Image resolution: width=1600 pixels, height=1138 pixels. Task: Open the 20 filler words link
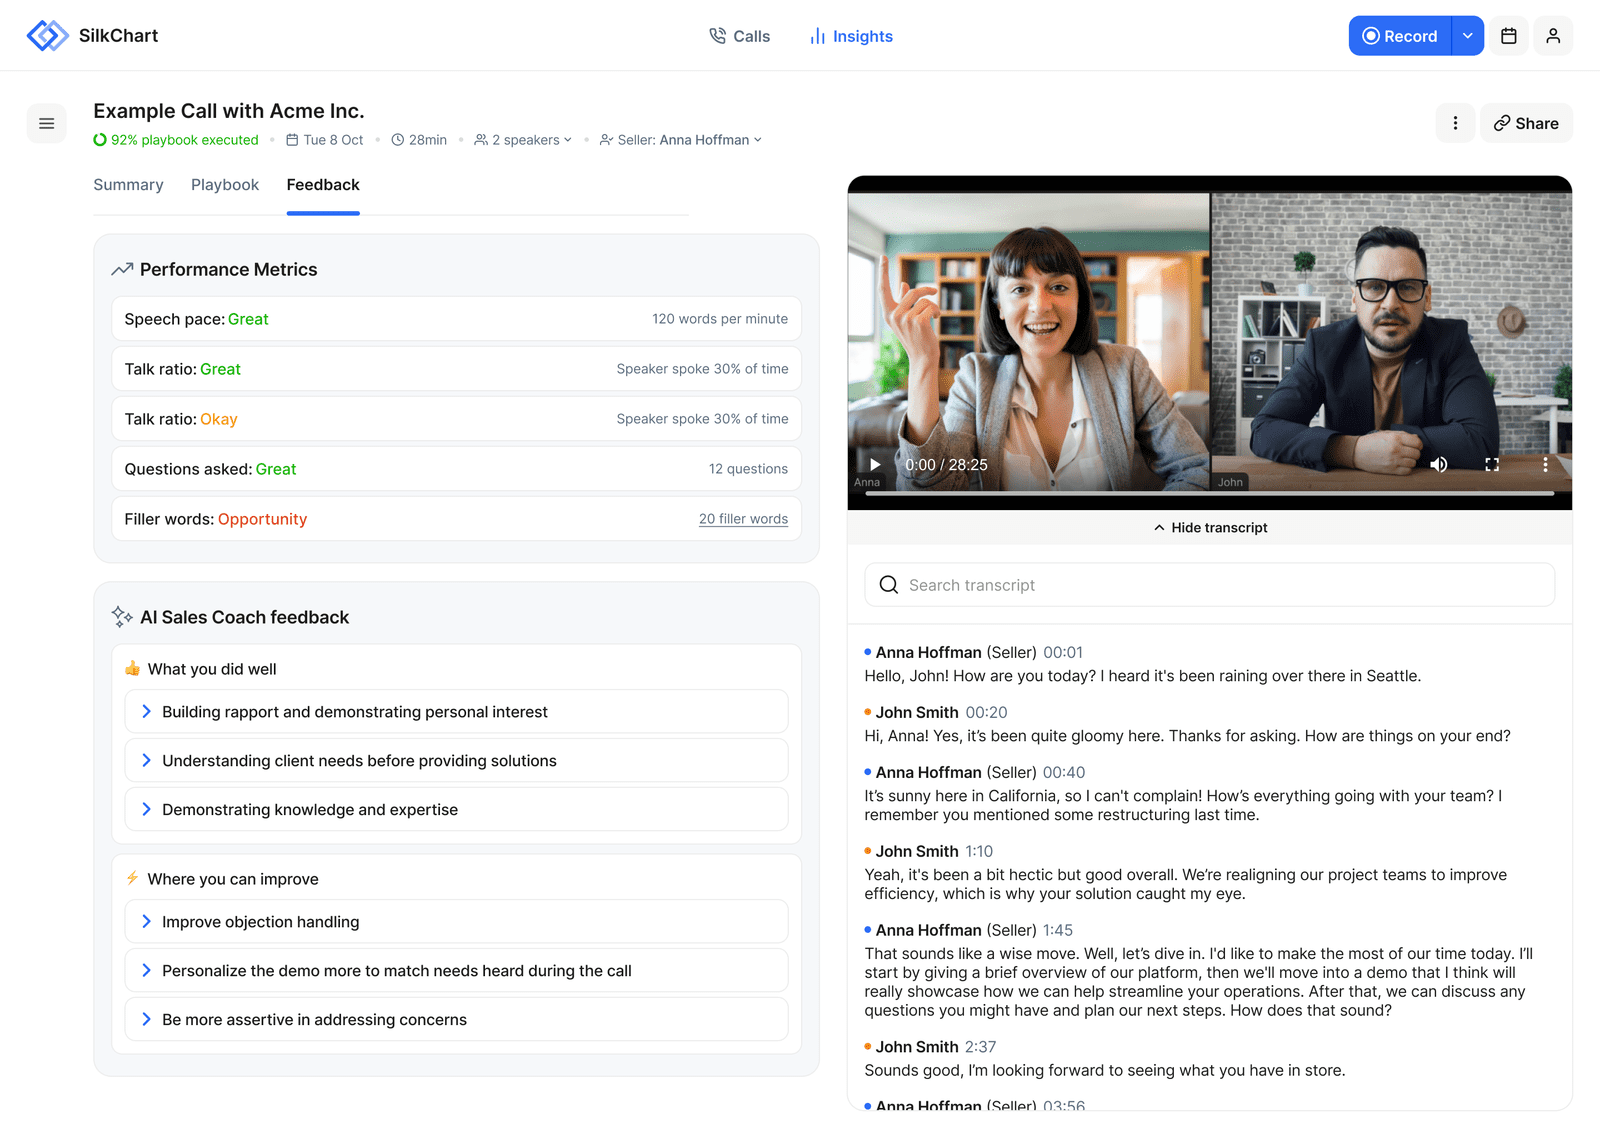[743, 519]
